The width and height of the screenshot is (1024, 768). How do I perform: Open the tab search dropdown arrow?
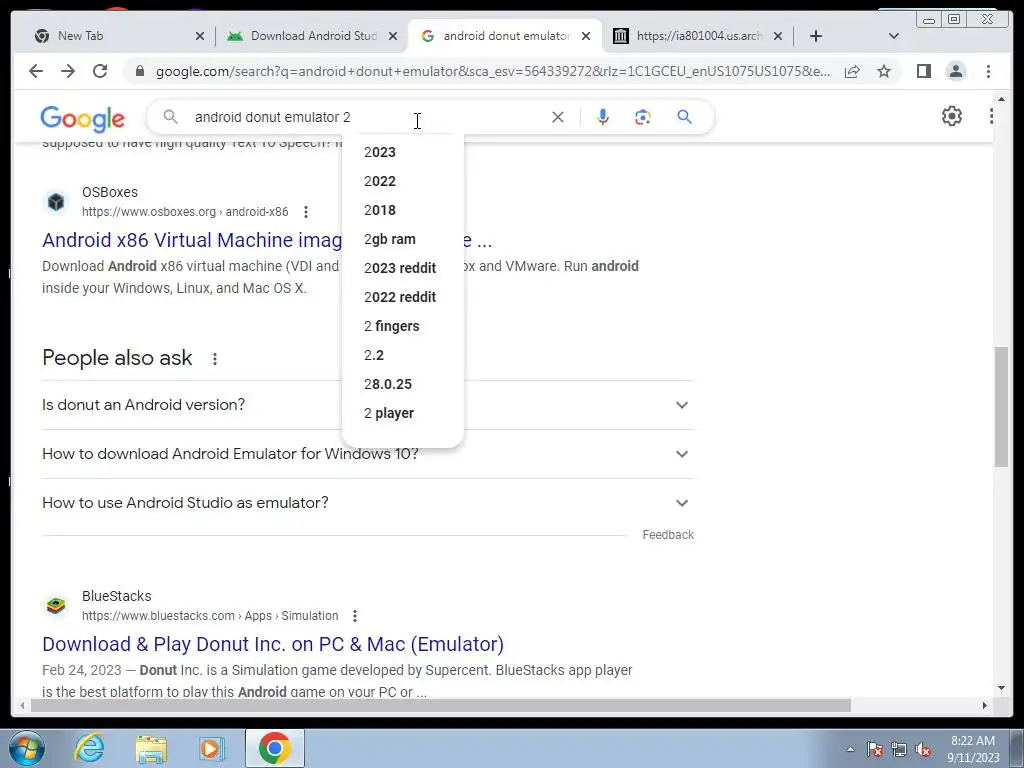[894, 36]
